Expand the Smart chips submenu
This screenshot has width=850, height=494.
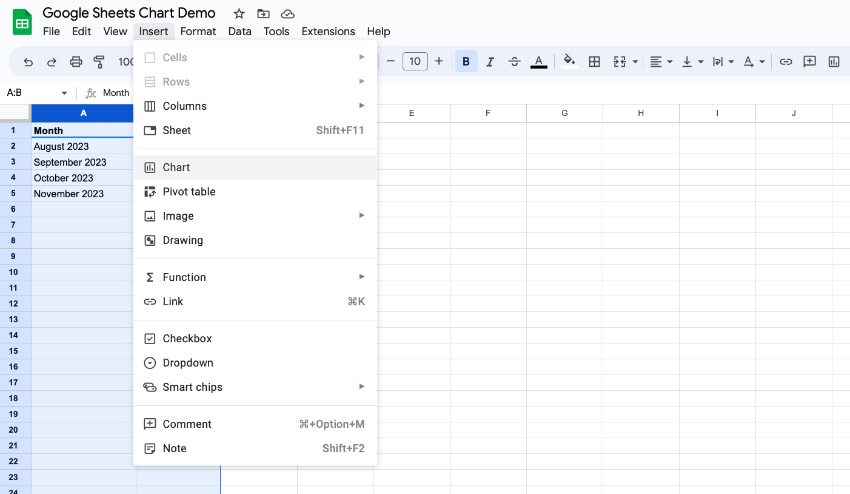tap(255, 387)
